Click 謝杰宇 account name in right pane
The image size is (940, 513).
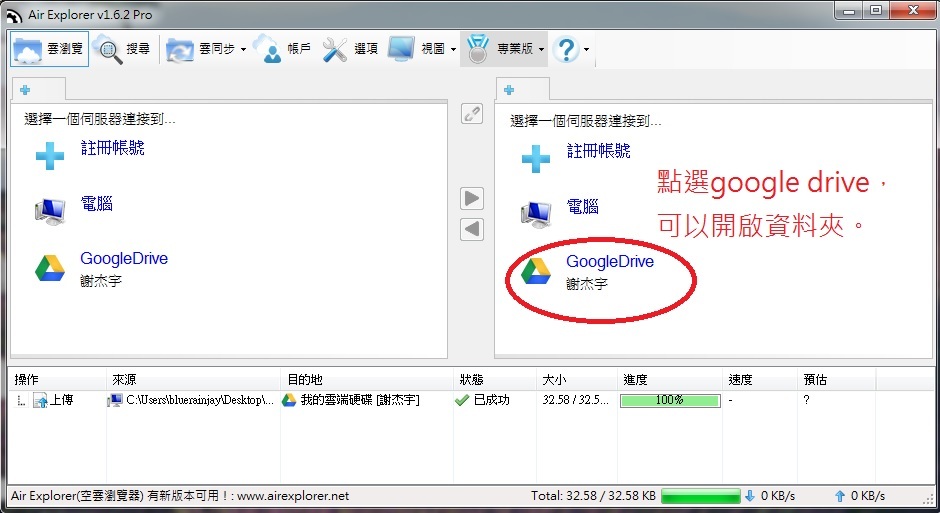pyautogui.click(x=587, y=283)
